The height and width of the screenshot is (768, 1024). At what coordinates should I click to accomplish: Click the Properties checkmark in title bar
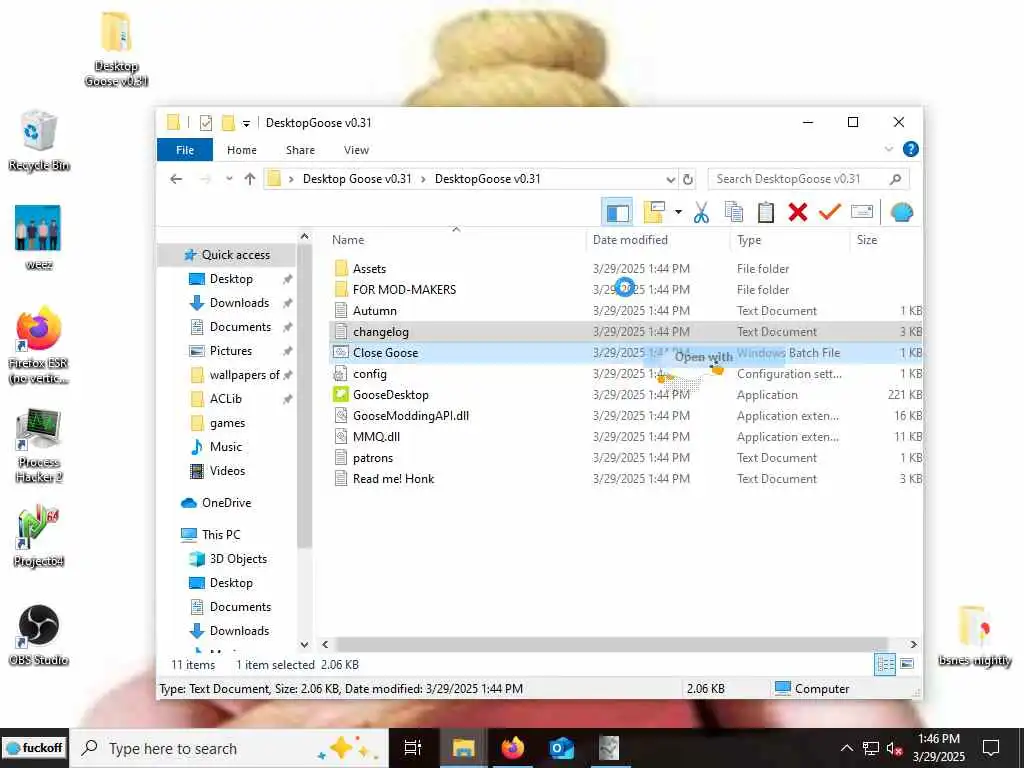click(x=206, y=122)
